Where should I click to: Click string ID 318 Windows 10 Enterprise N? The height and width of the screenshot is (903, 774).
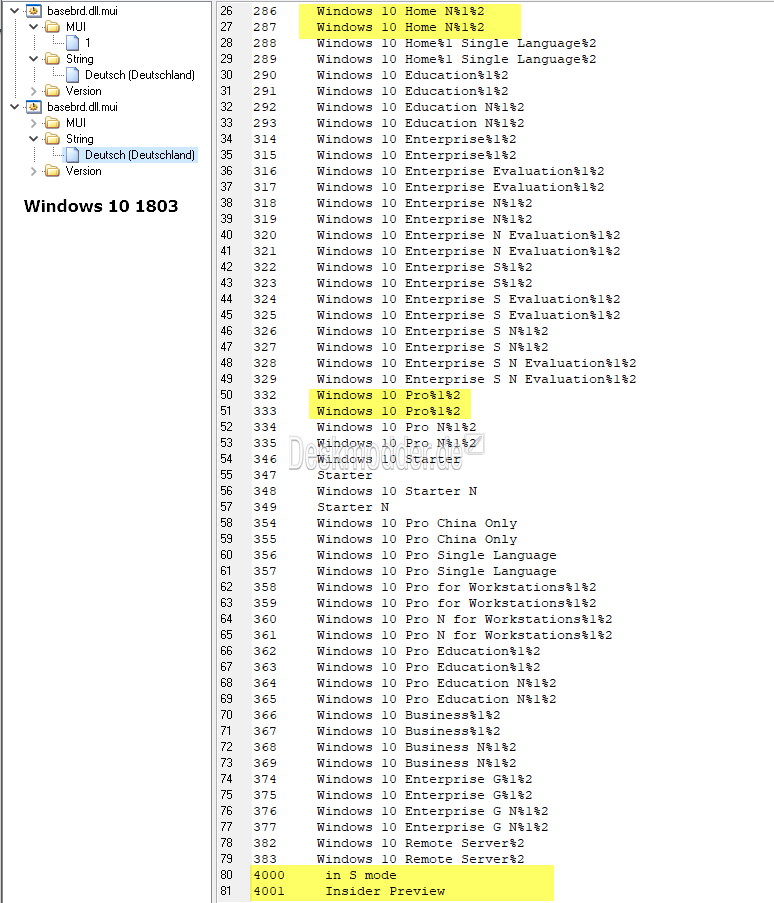[x=424, y=203]
